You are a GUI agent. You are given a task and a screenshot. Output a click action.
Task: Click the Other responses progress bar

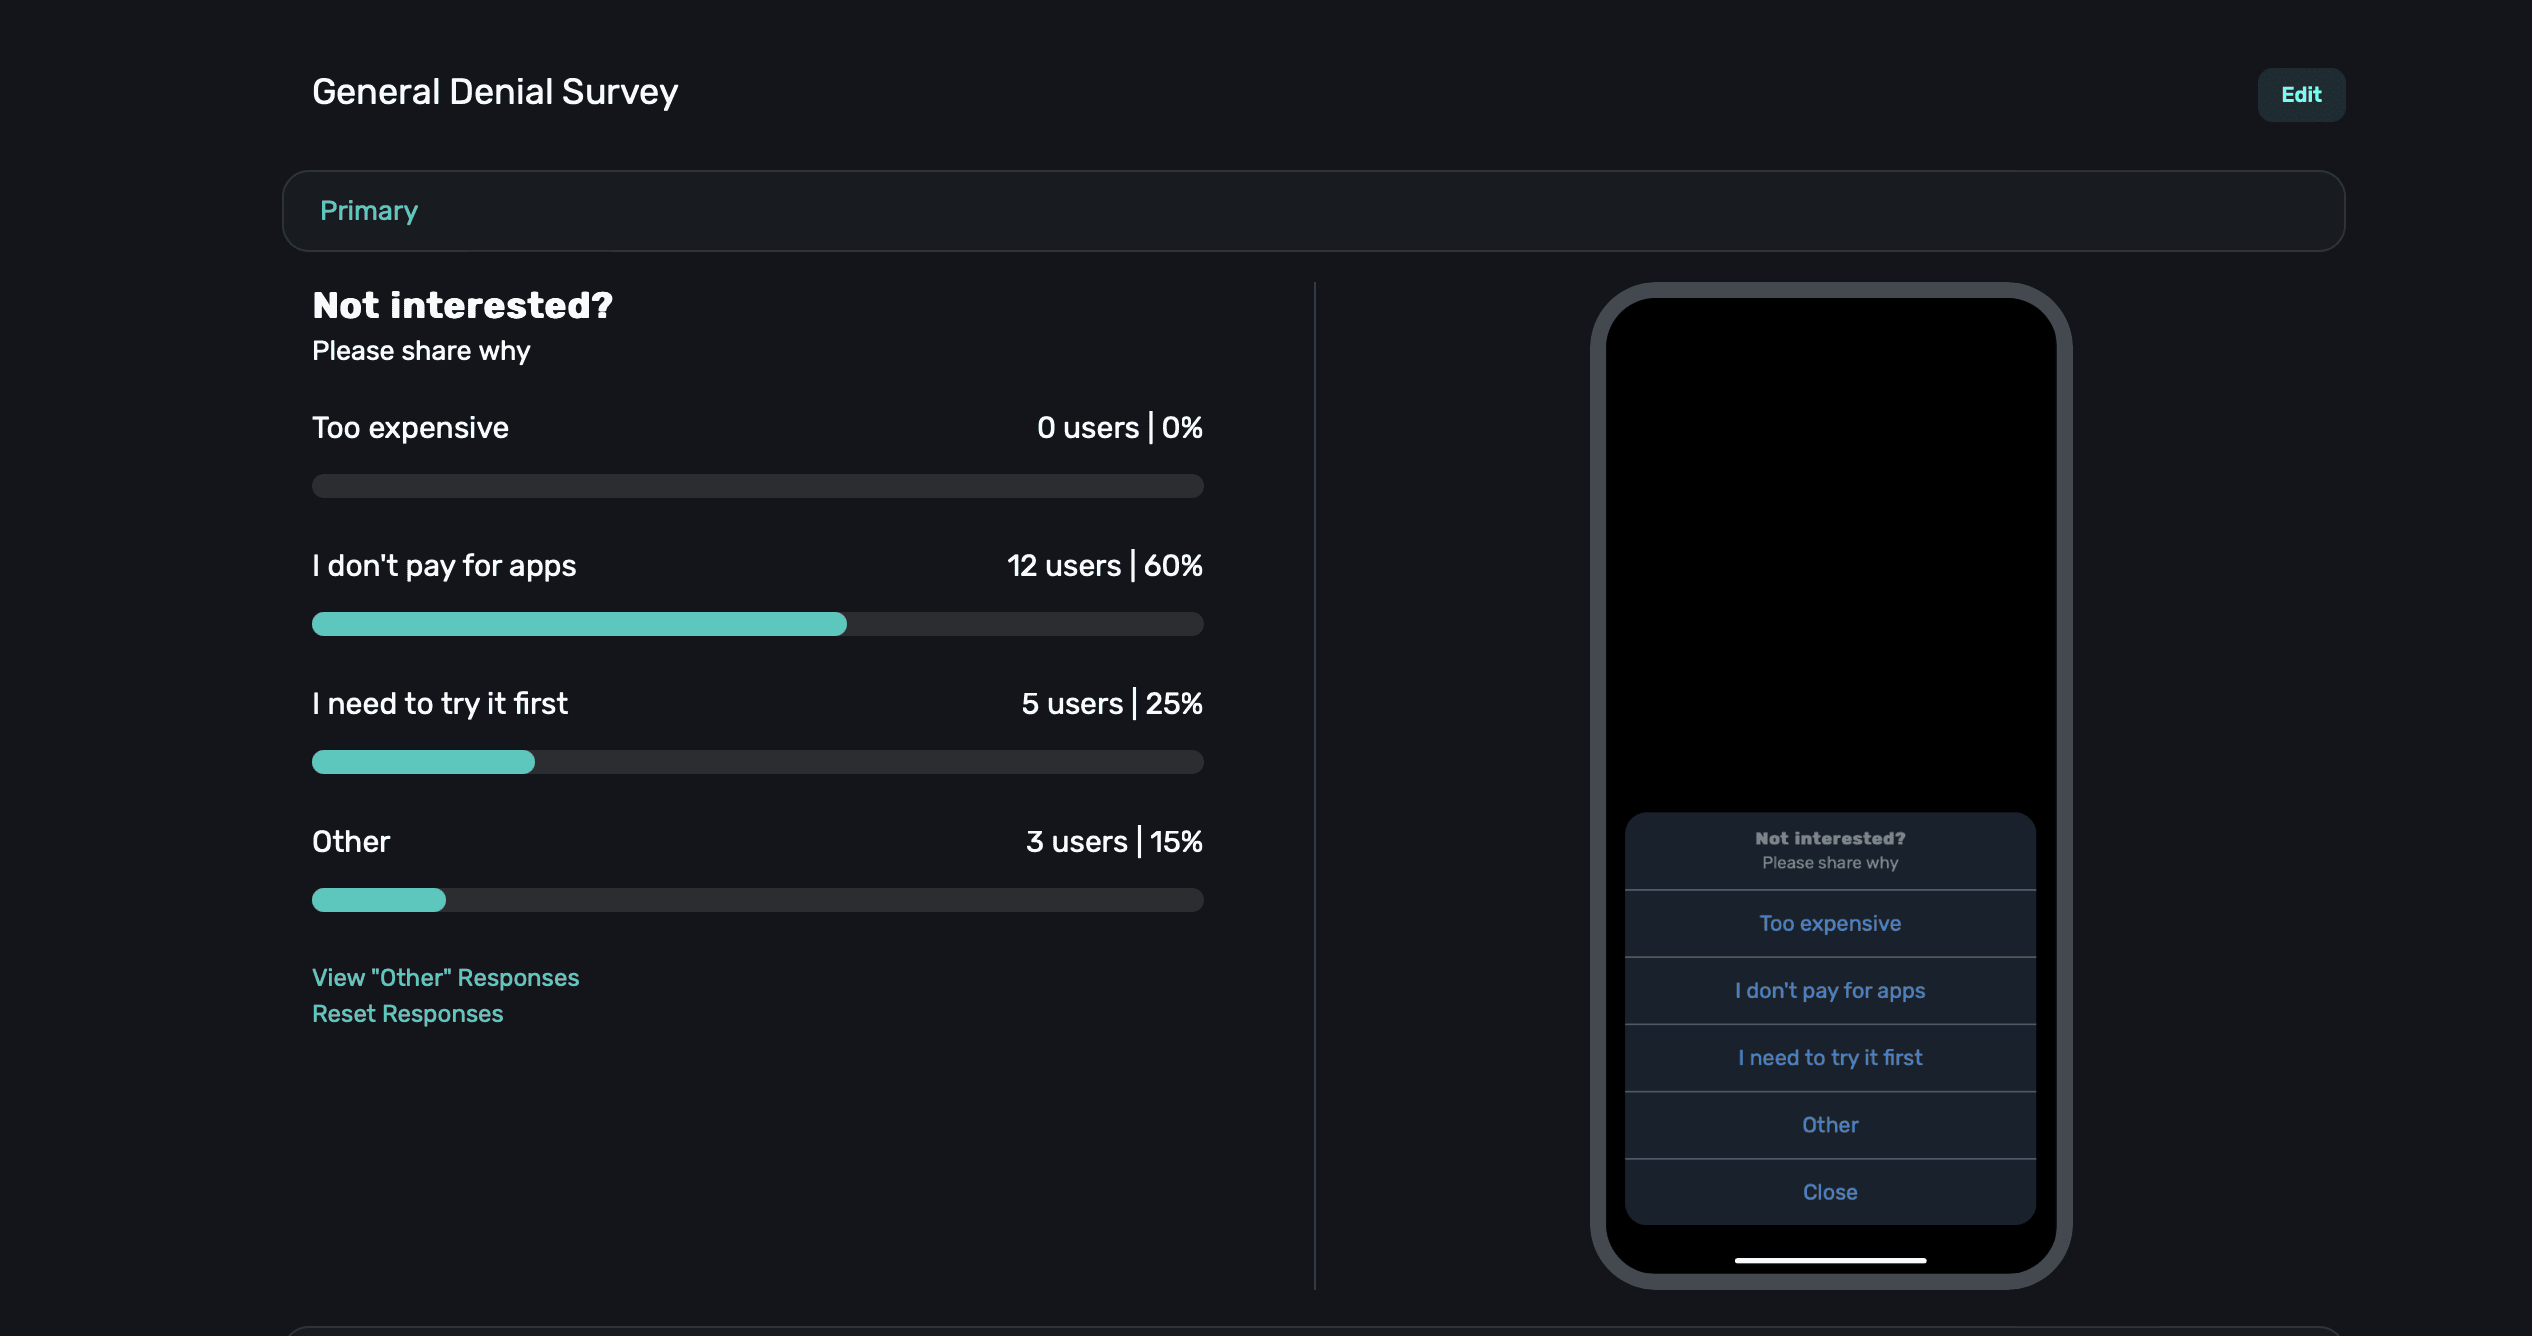click(x=757, y=900)
